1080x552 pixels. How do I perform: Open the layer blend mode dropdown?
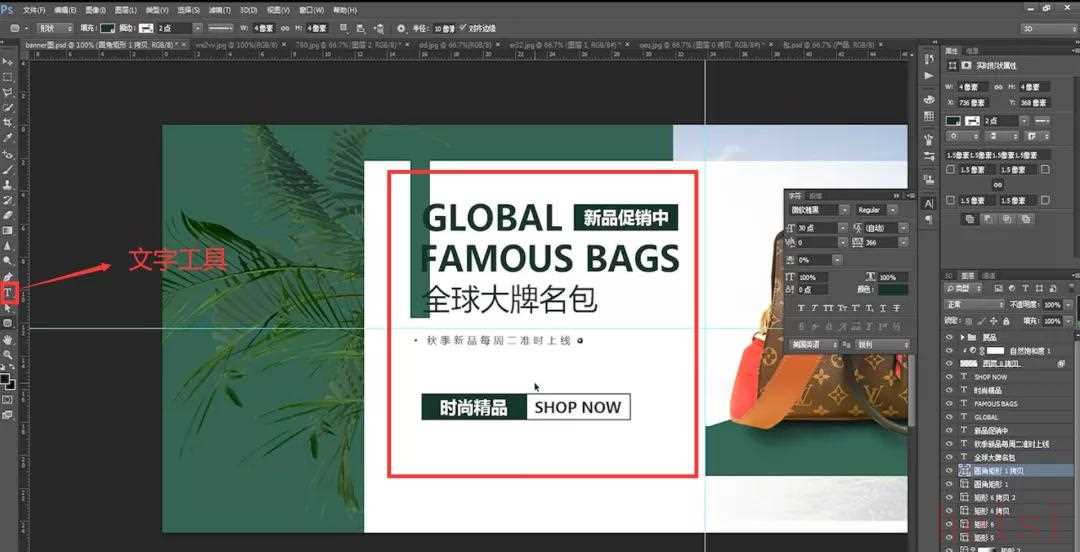pos(975,304)
